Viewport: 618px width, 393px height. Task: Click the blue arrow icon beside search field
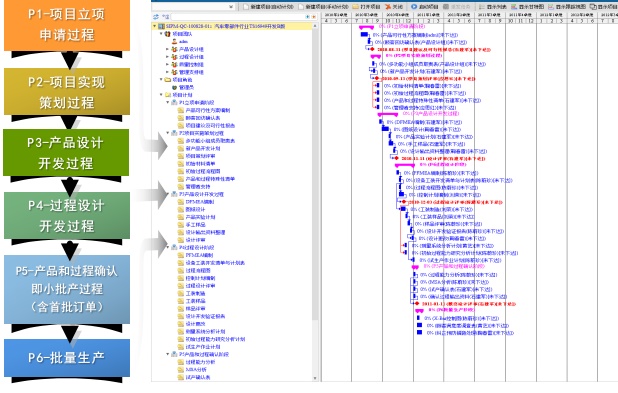click(x=307, y=17)
